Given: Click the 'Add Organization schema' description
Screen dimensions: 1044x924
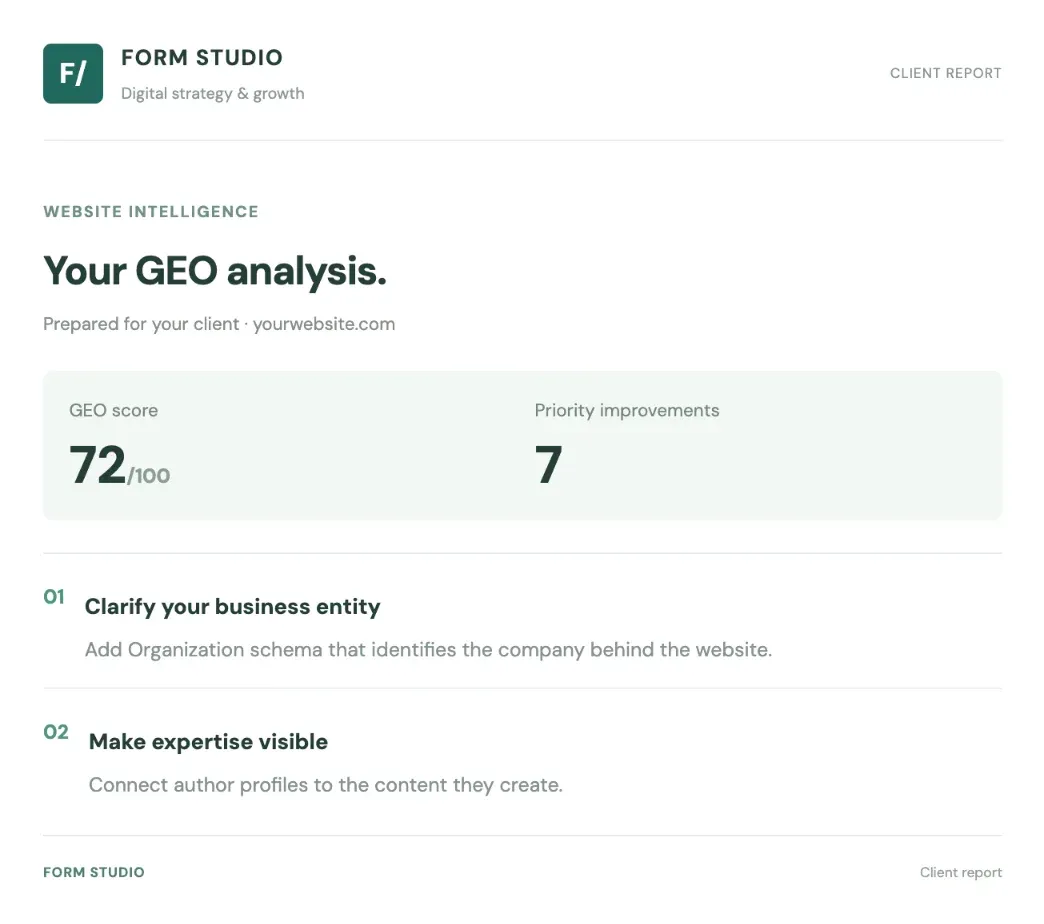Looking at the screenshot, I should 428,650.
